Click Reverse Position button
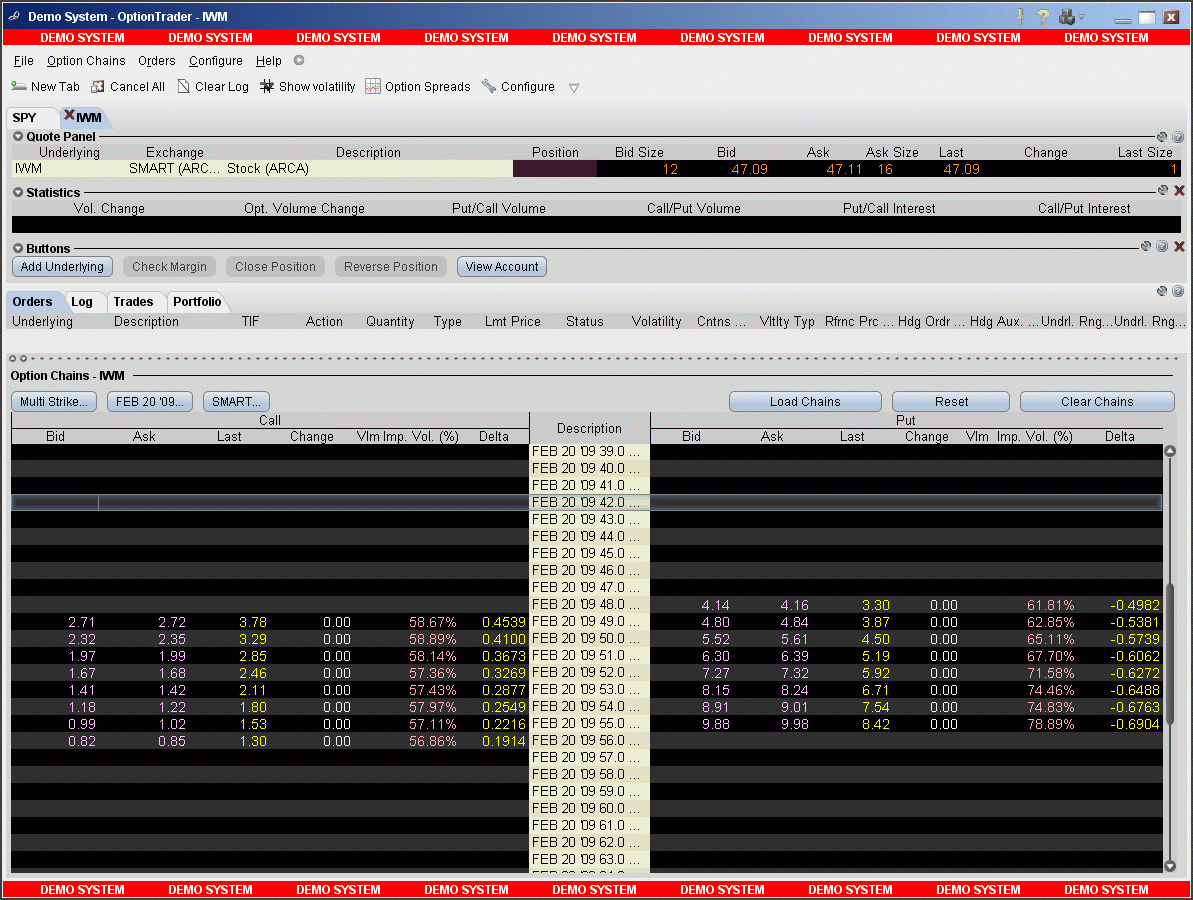 [391, 267]
